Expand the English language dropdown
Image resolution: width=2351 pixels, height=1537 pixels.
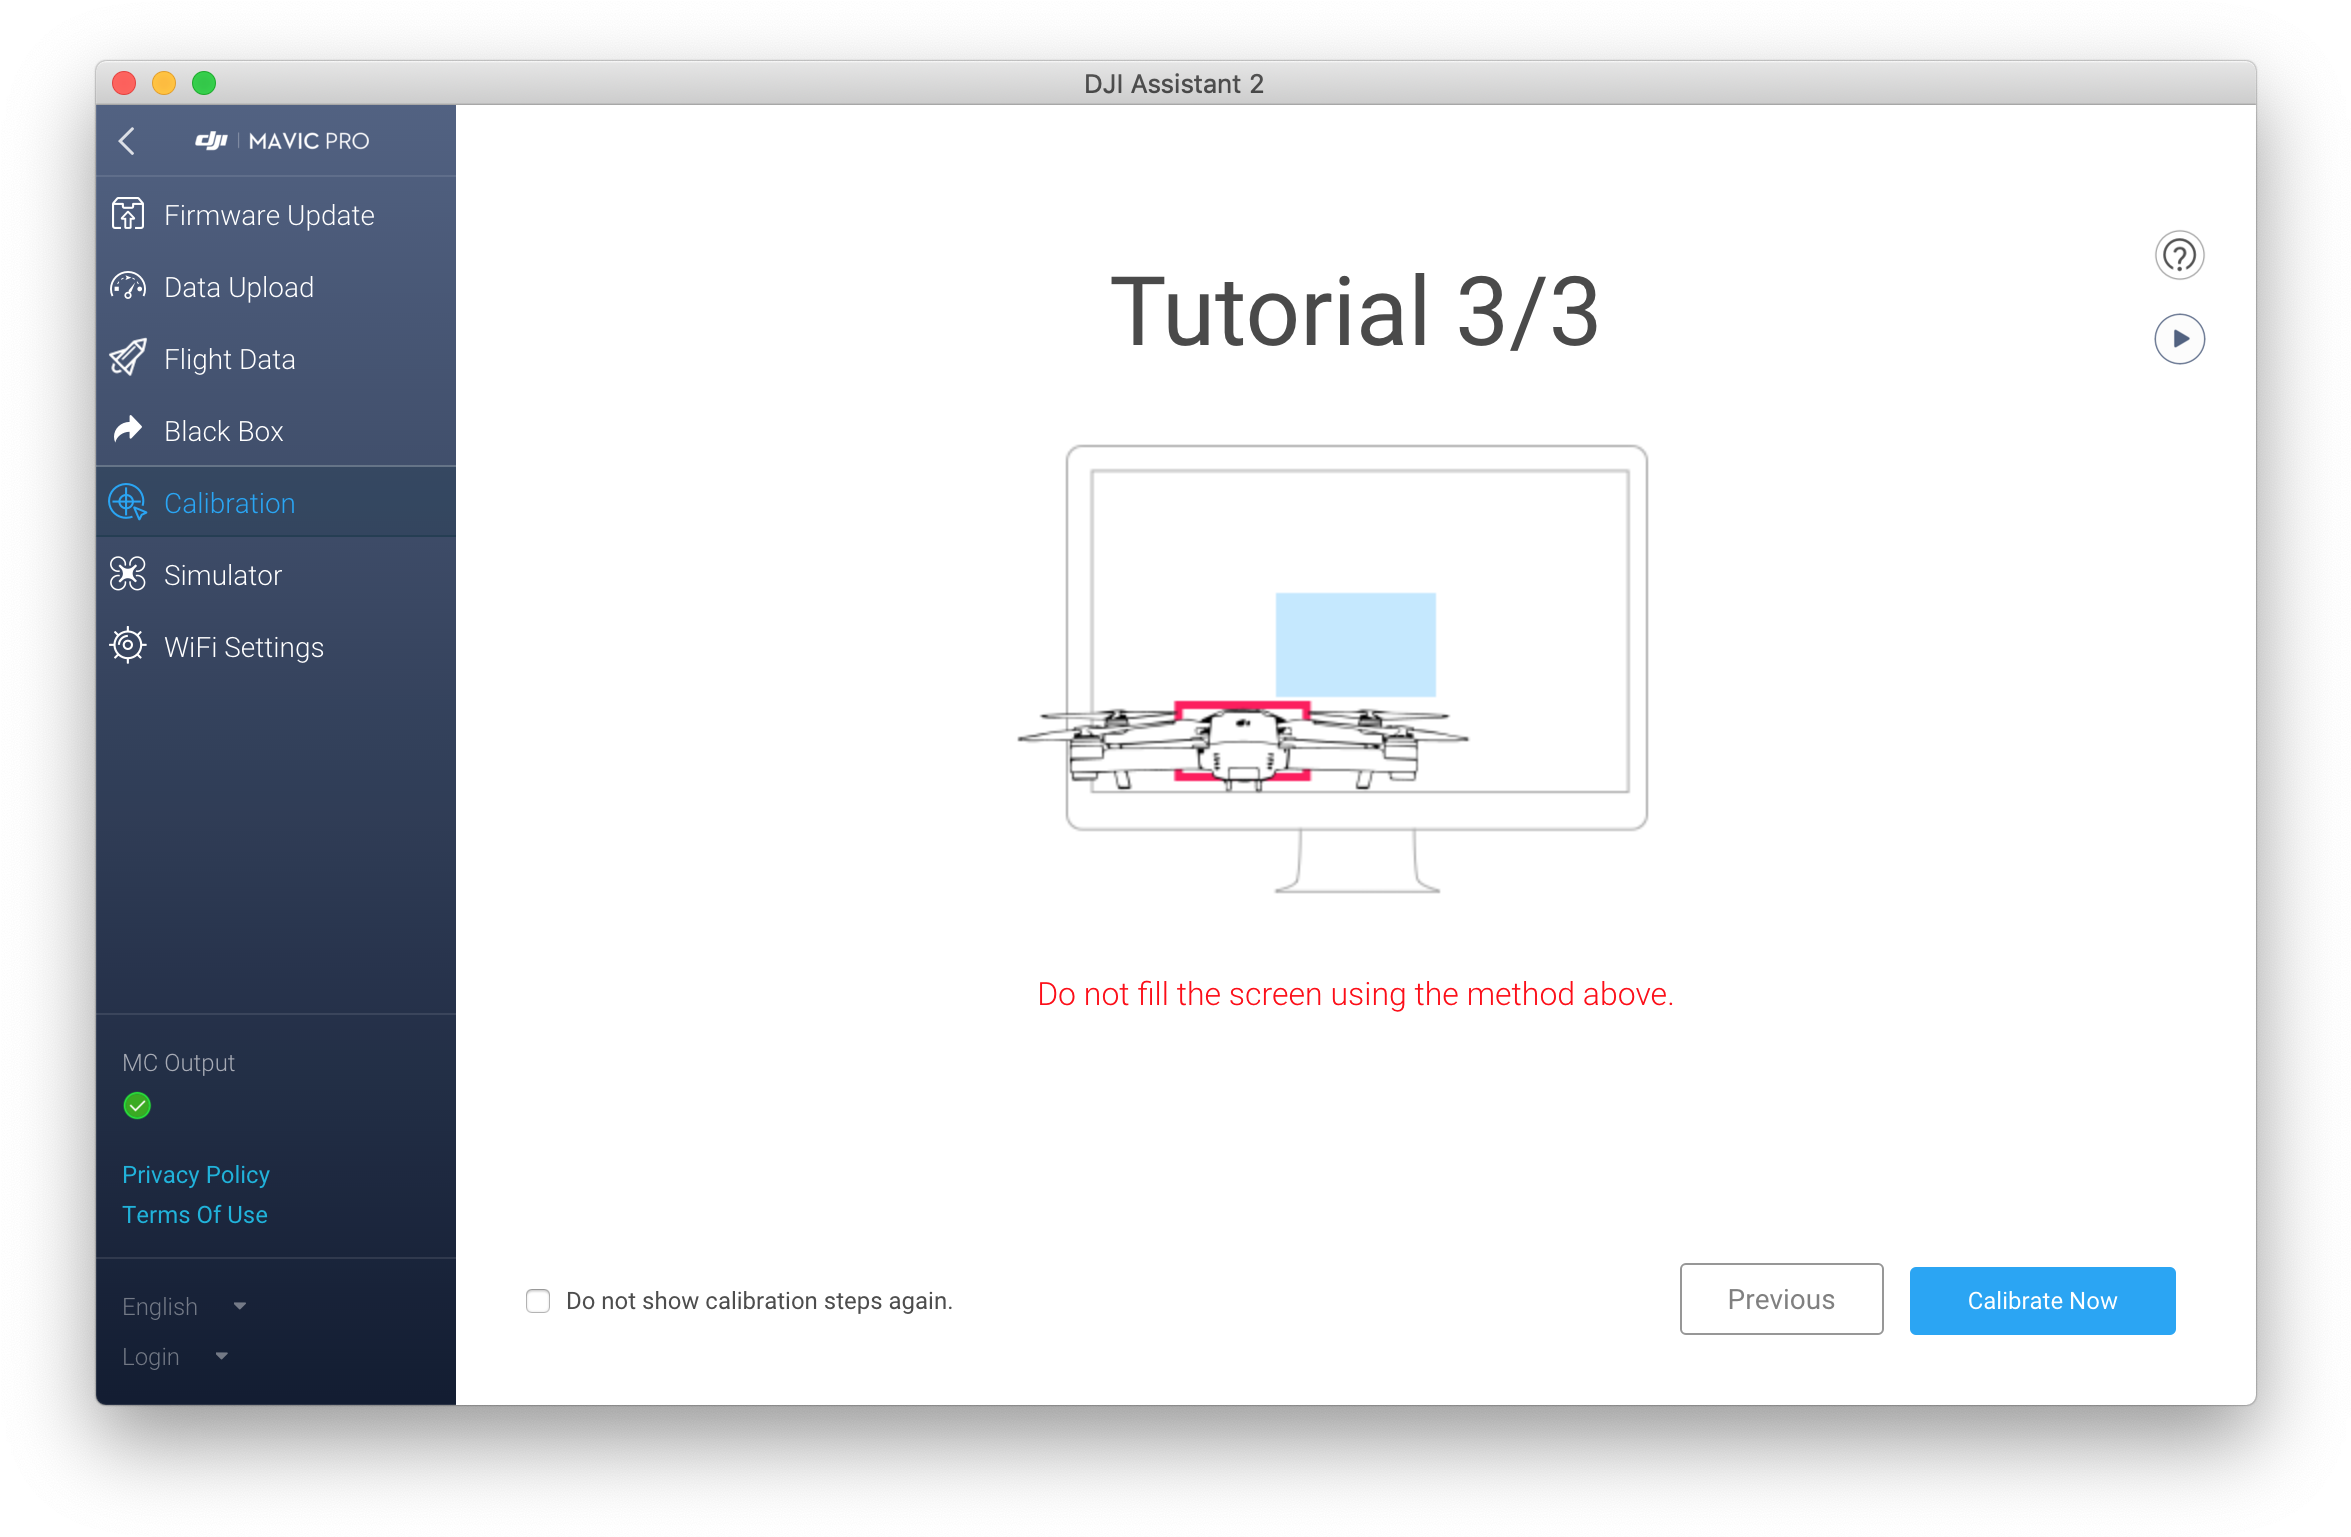point(184,1306)
